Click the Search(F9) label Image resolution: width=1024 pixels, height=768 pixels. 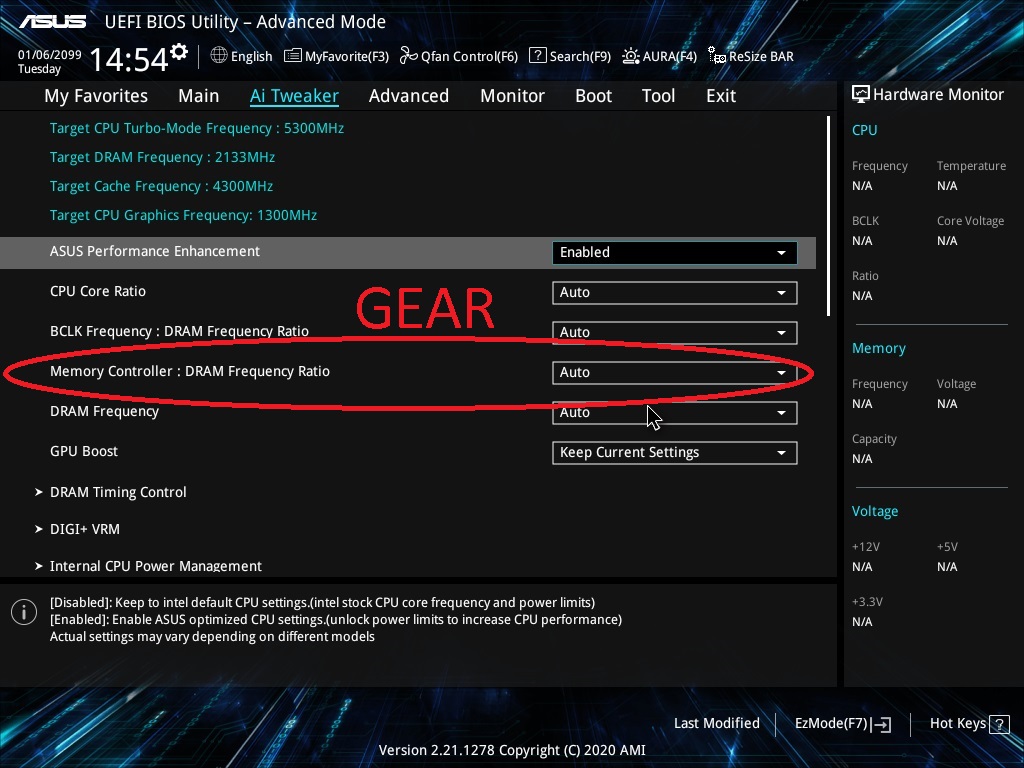(x=580, y=57)
